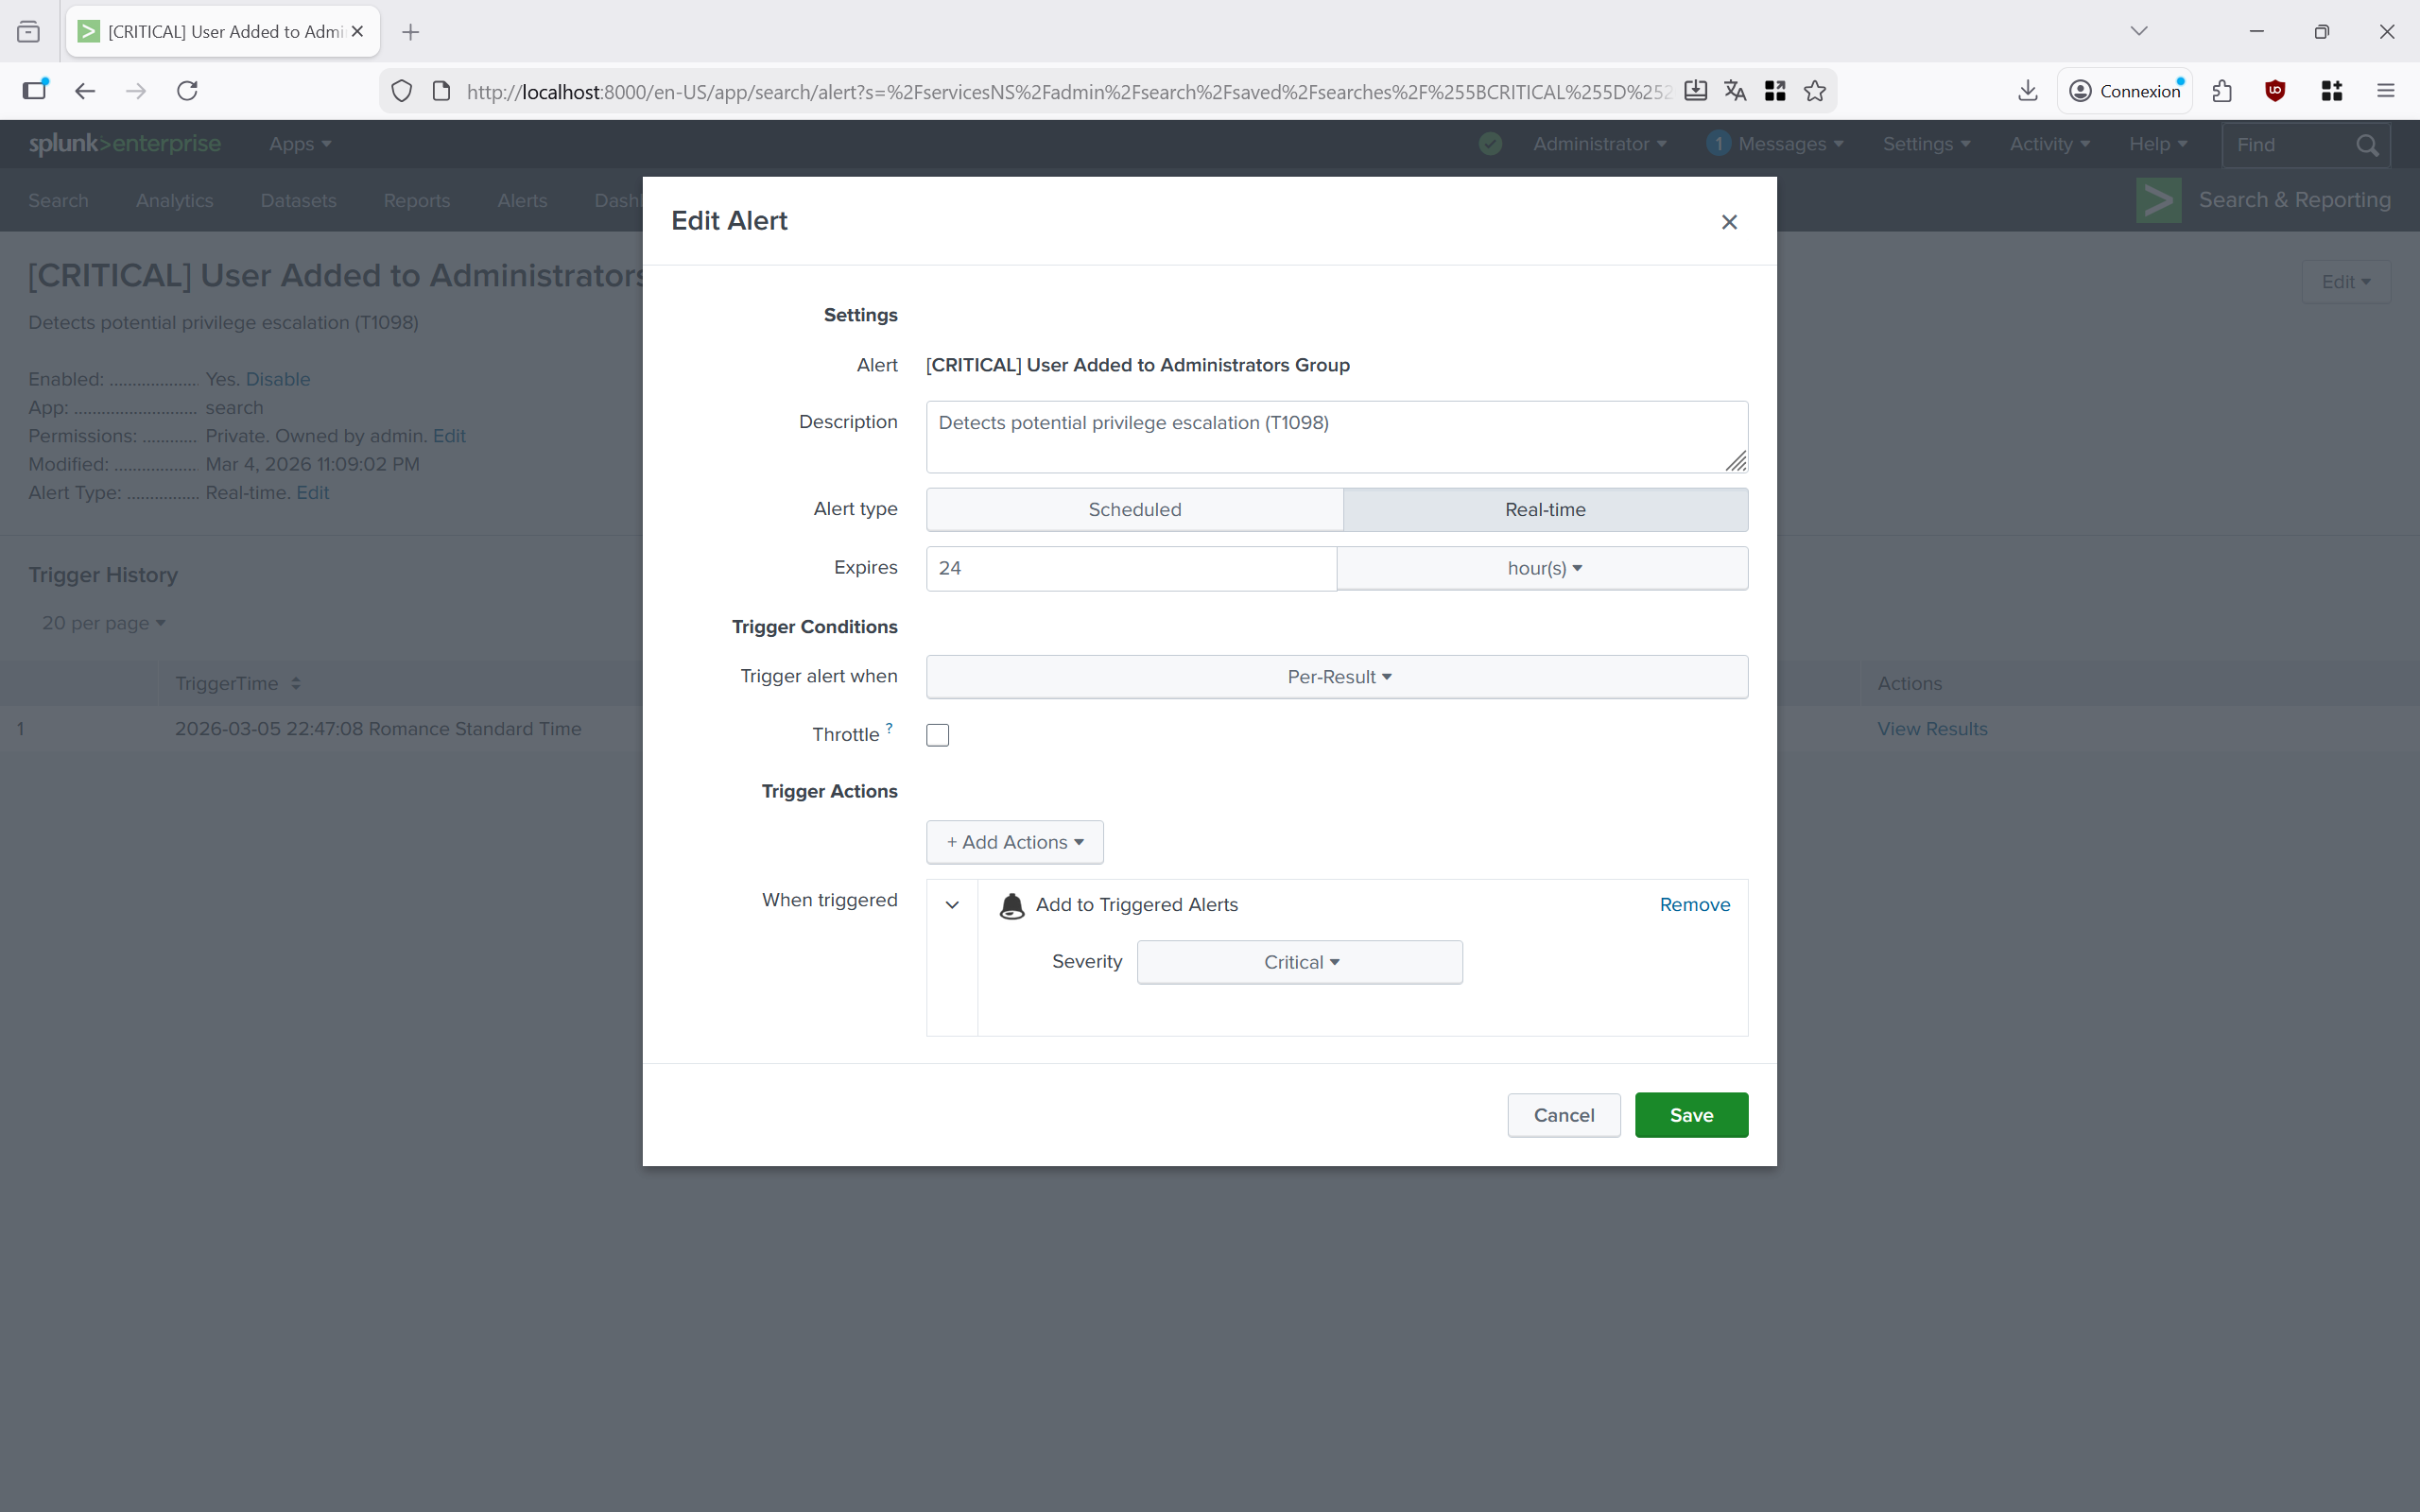
Task: Open the Firefox hamburger menu
Action: (x=2385, y=91)
